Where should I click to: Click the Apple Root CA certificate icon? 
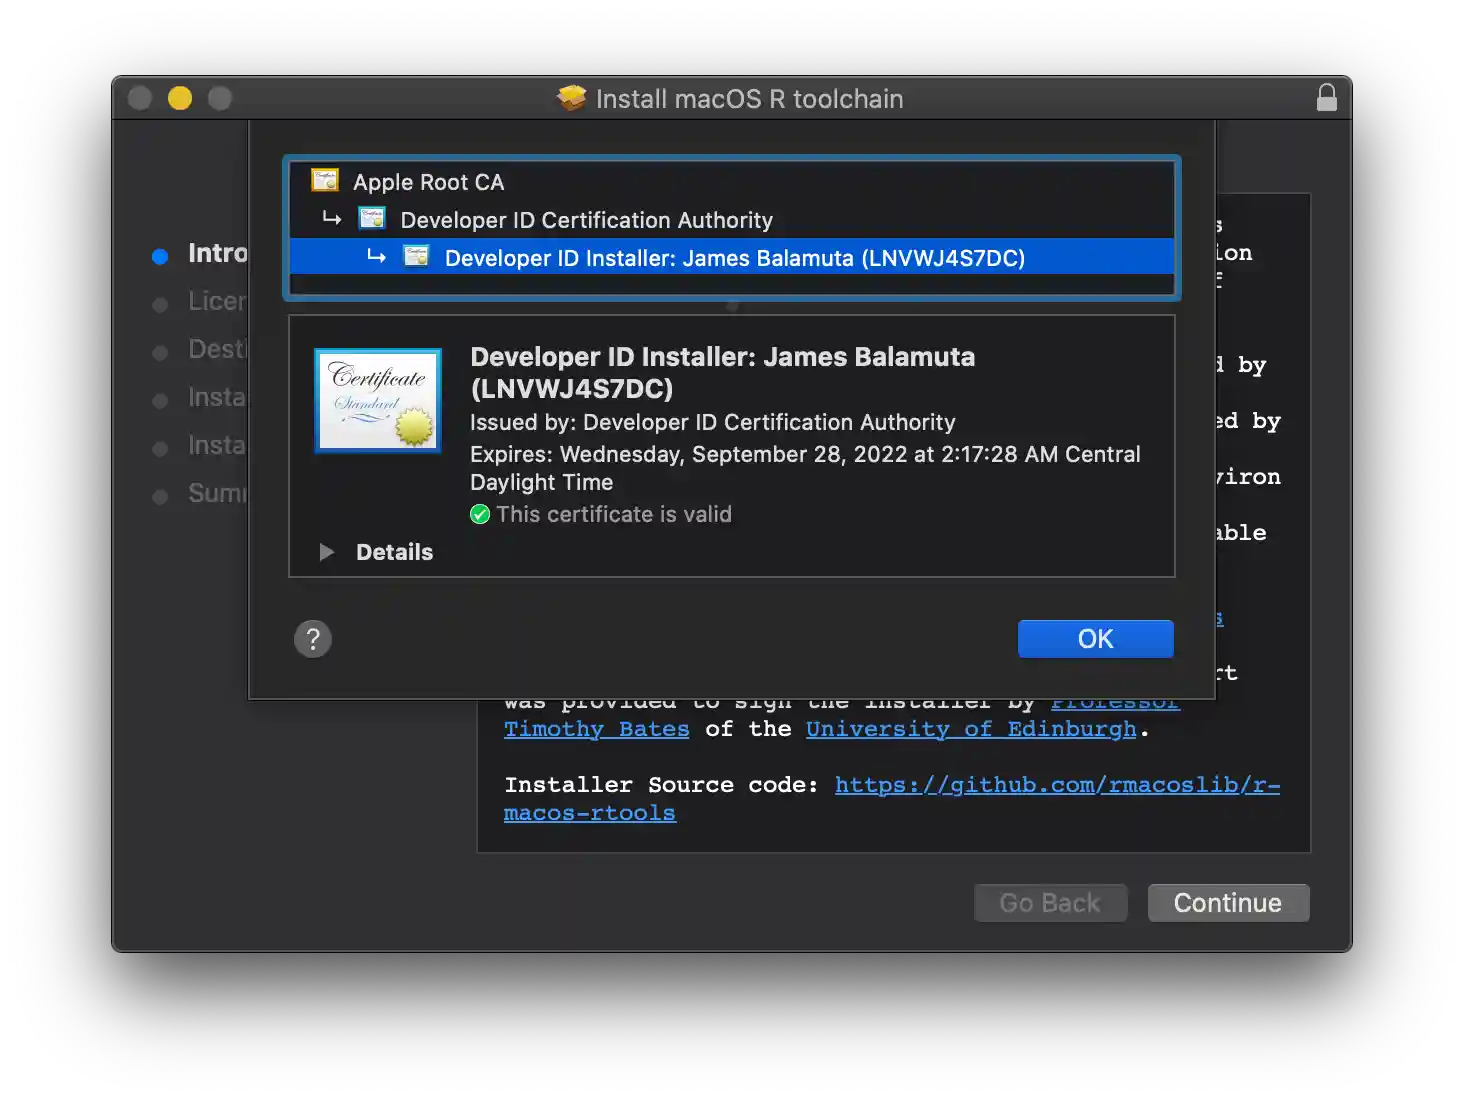pyautogui.click(x=324, y=181)
